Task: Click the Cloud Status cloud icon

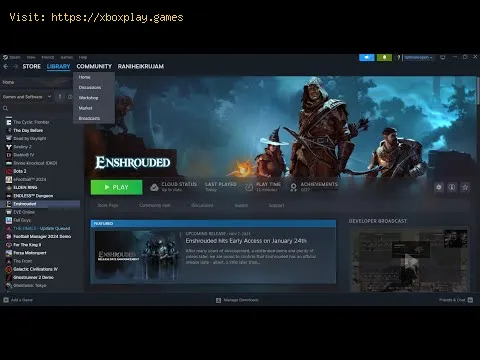Action: coord(154,187)
